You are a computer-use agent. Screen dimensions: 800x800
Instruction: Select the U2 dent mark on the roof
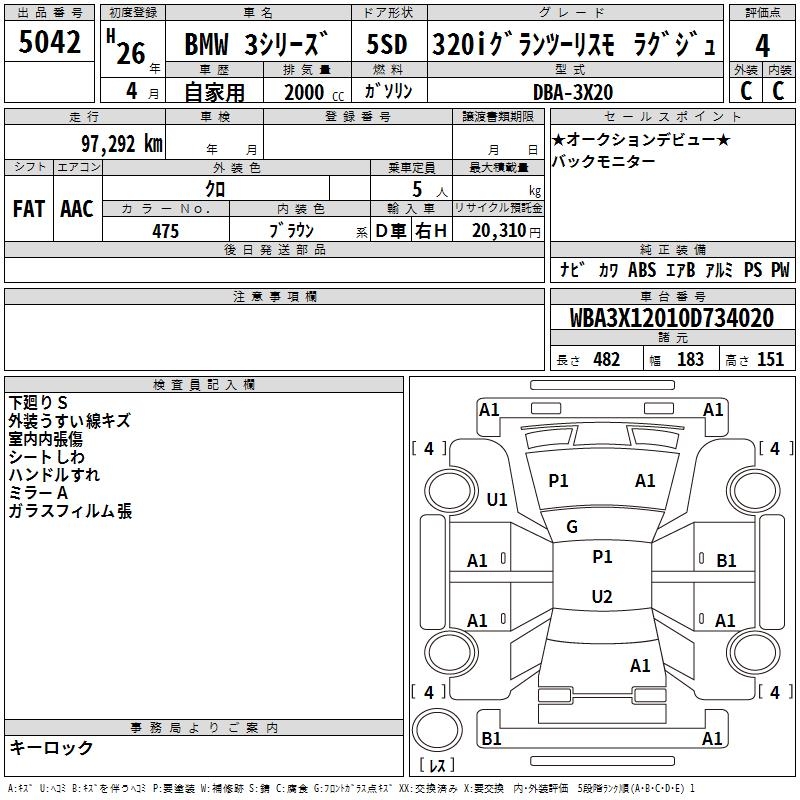click(x=601, y=597)
